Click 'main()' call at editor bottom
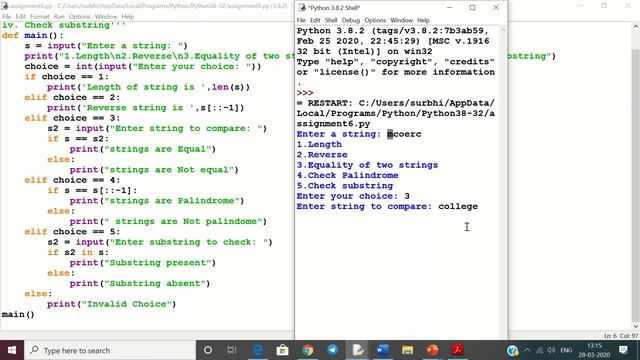Image resolution: width=640 pixels, height=360 pixels. (x=18, y=314)
